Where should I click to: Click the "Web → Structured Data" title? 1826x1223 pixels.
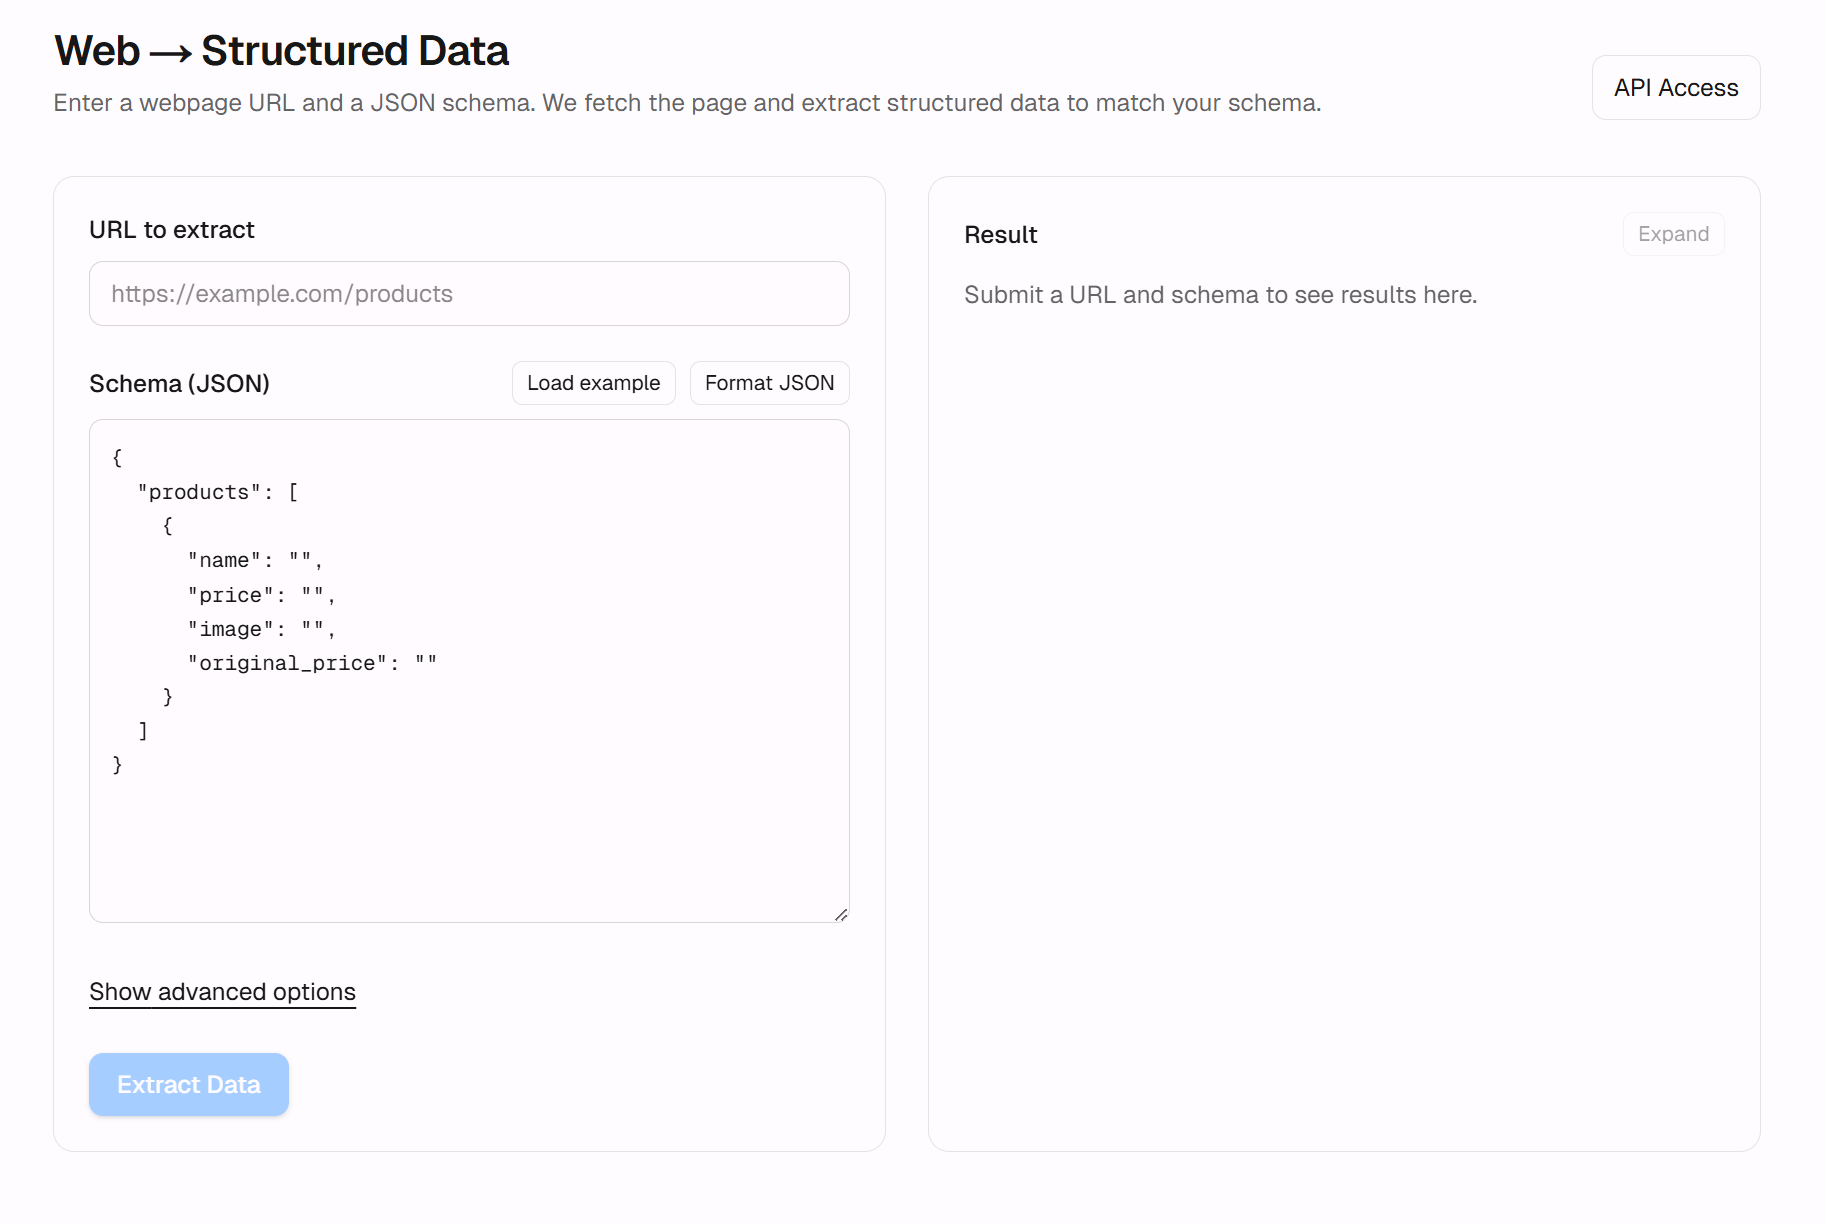pyautogui.click(x=281, y=51)
